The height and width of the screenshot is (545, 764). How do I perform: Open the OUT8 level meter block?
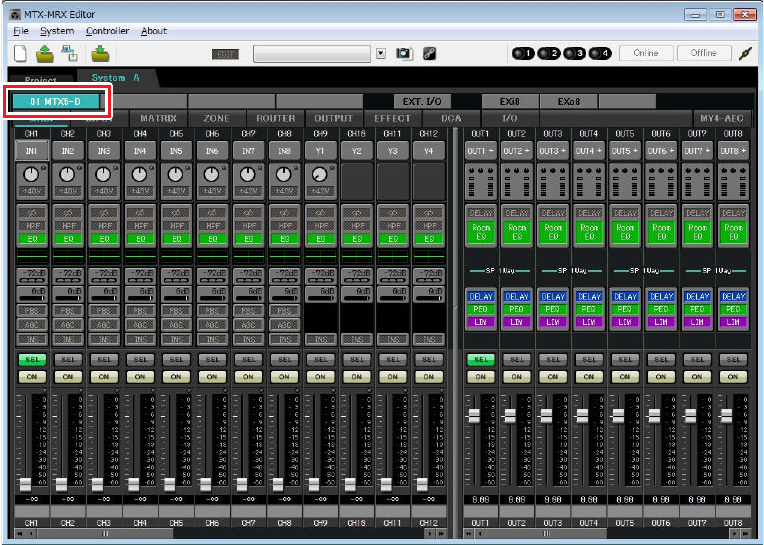[x=733, y=182]
